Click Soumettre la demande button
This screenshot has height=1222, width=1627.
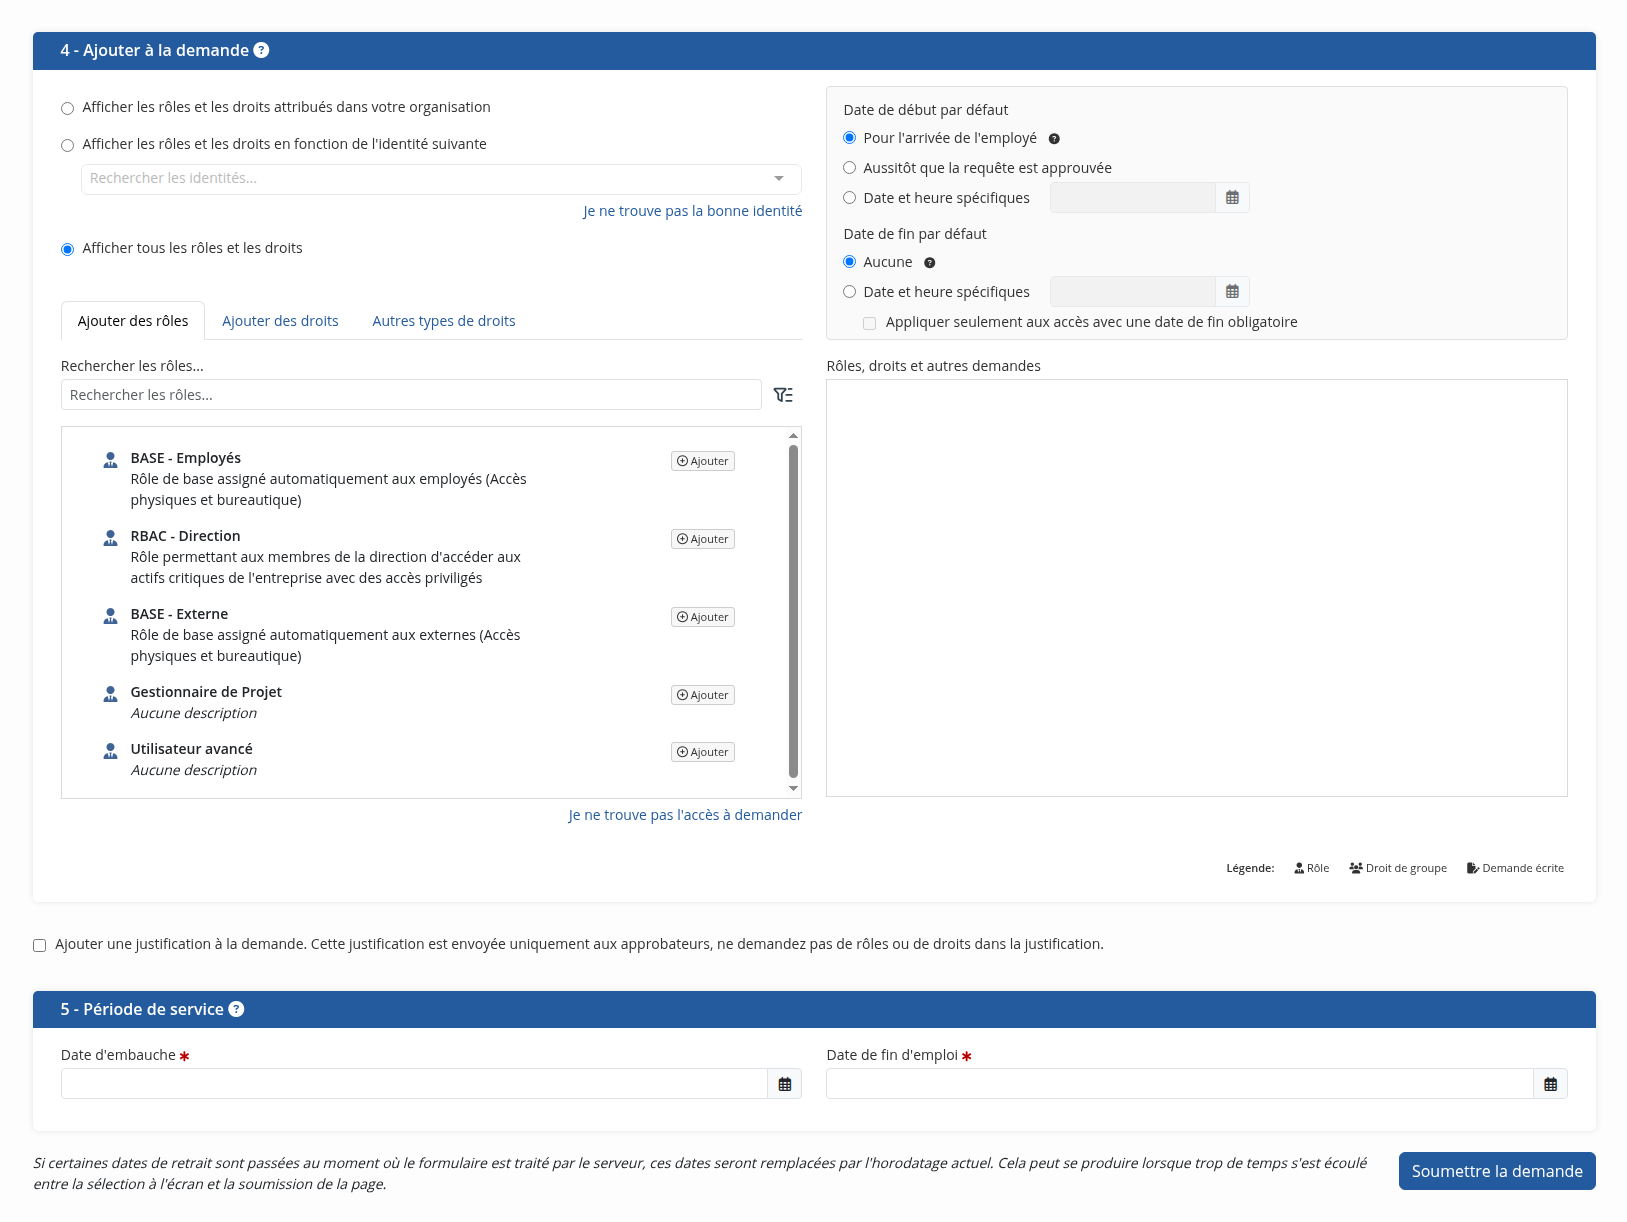(x=1497, y=1171)
